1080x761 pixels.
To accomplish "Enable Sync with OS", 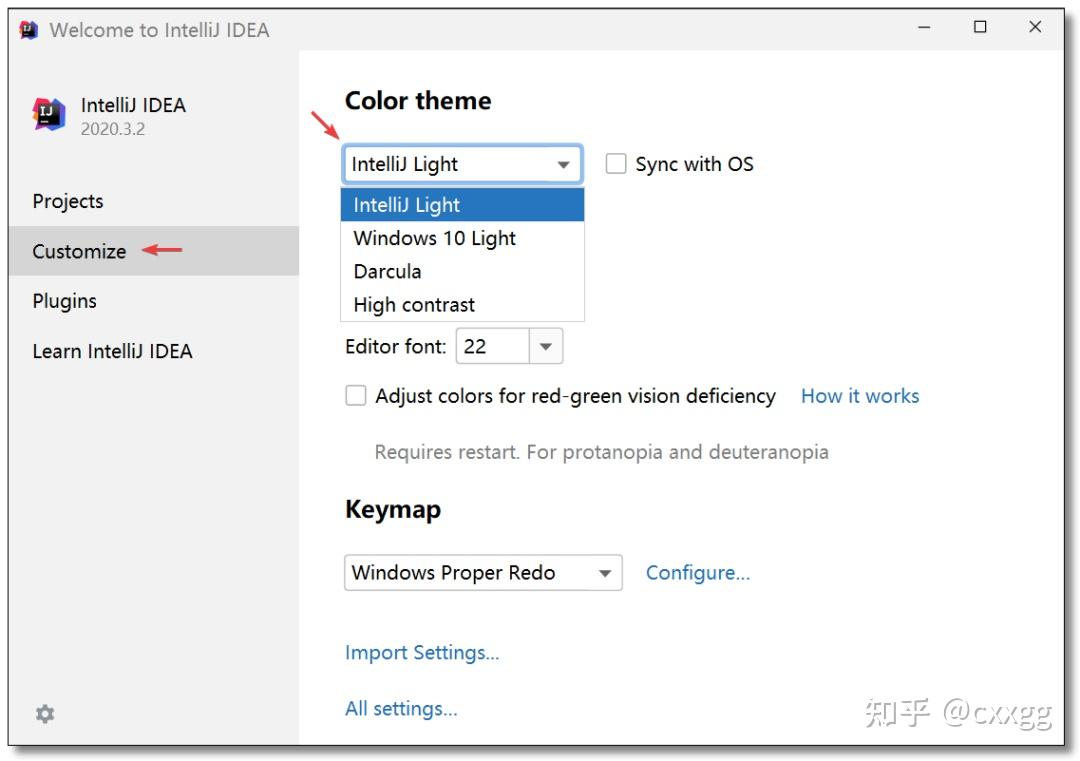I will click(615, 163).
